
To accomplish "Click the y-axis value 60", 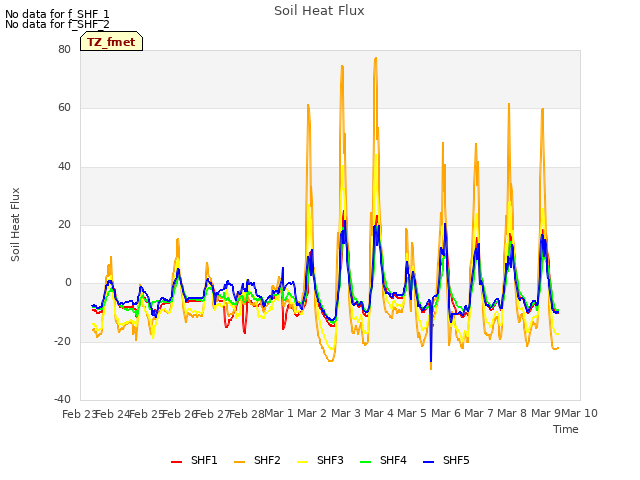I will 64,108.
